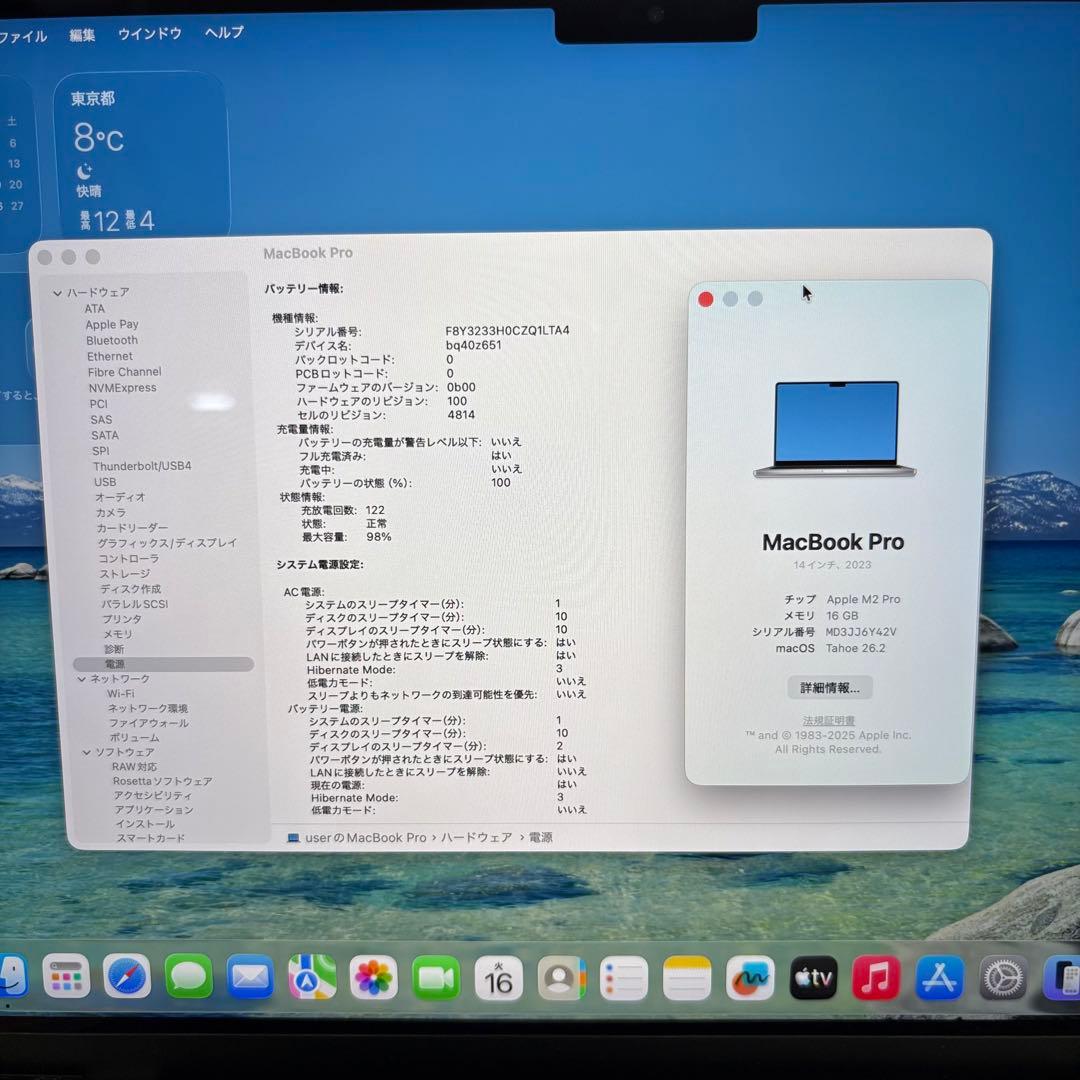The height and width of the screenshot is (1080, 1080).
Task: Collapse the ソフトウェア section in the sidebar
Action: pos(87,752)
